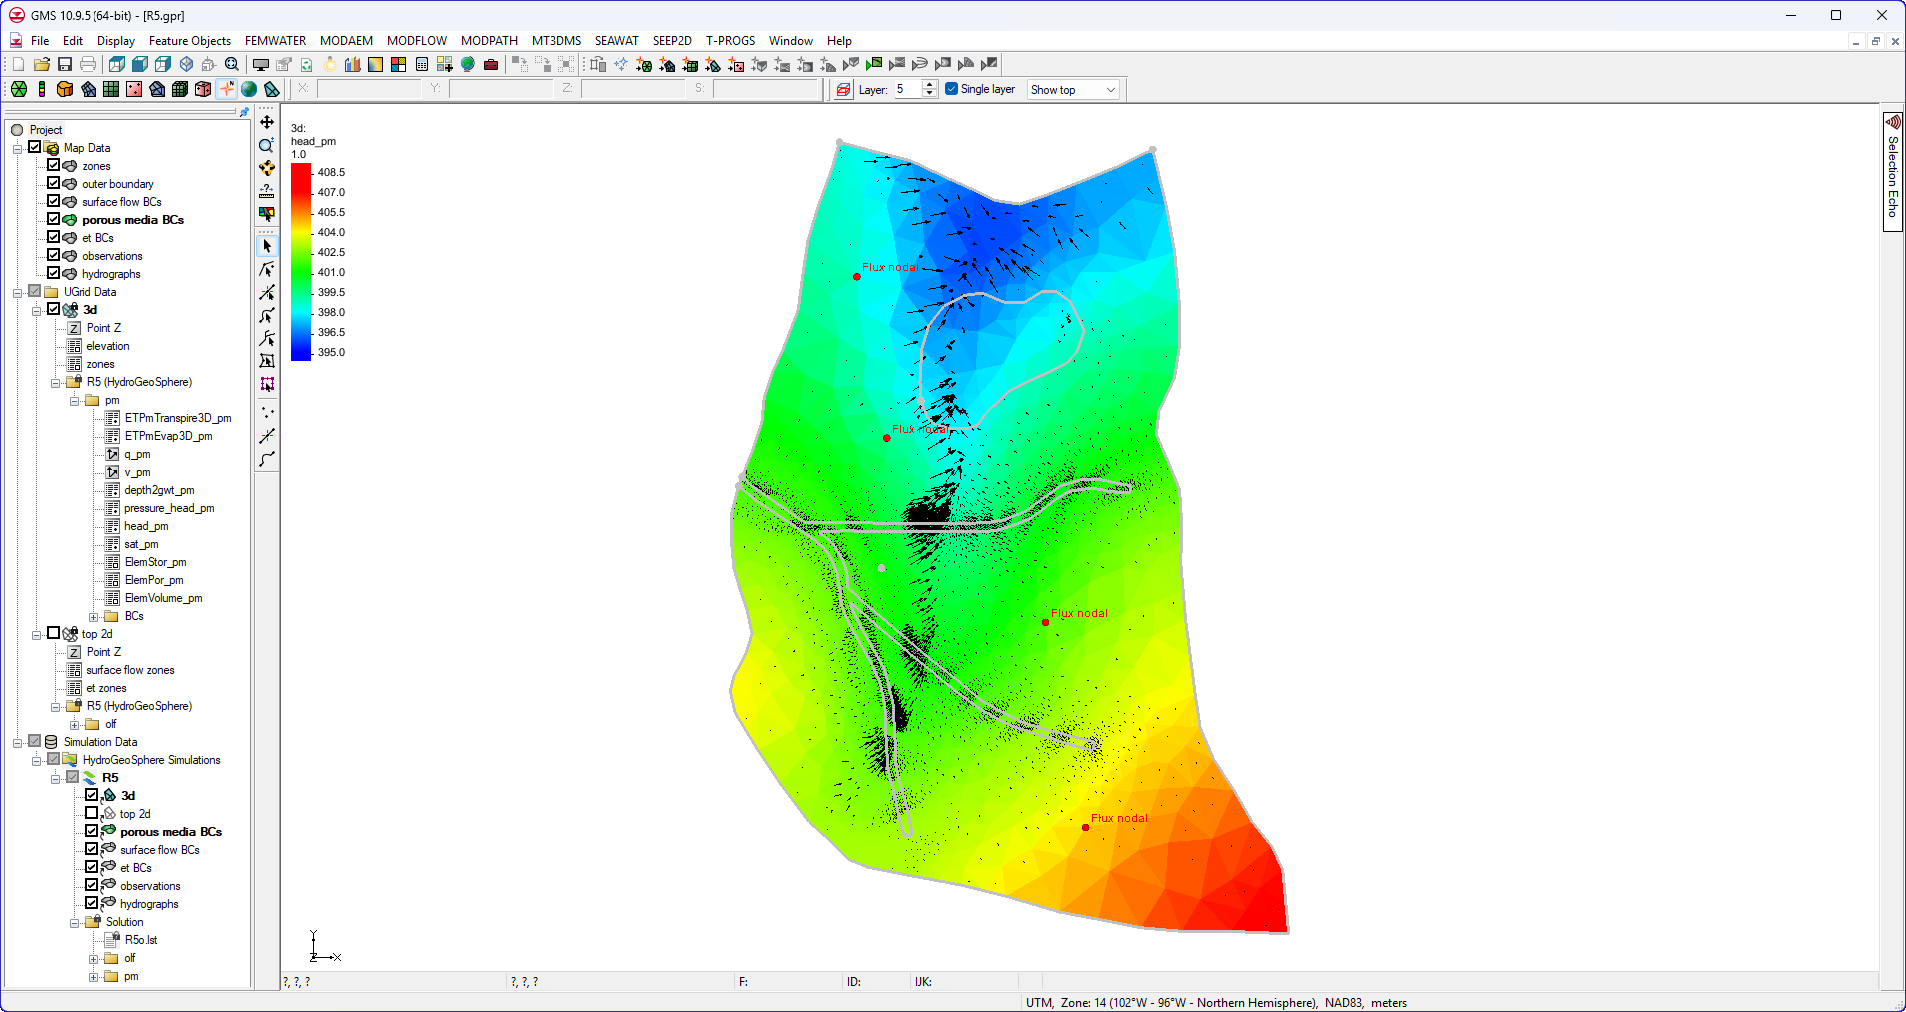The image size is (1906, 1012).
Task: Expand the olf folder under Solution
Action: [x=94, y=958]
